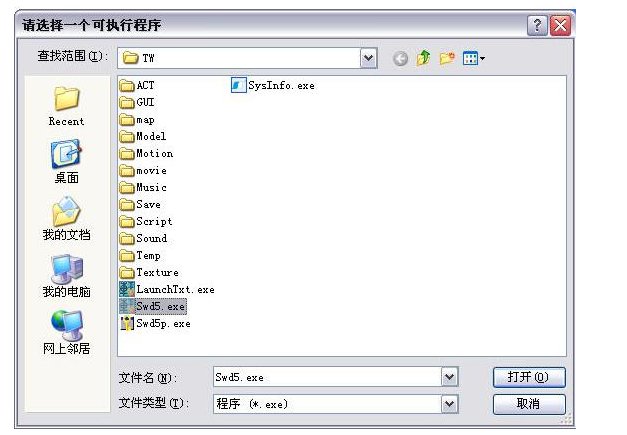Select the Save folder icon

pyautogui.click(x=127, y=205)
